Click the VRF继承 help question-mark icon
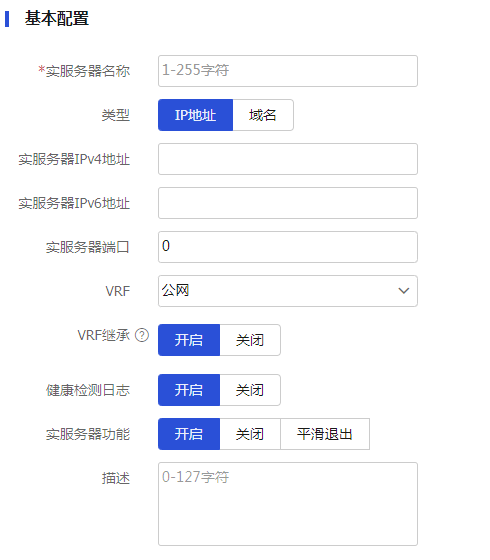This screenshot has width=490, height=560. coord(142,335)
